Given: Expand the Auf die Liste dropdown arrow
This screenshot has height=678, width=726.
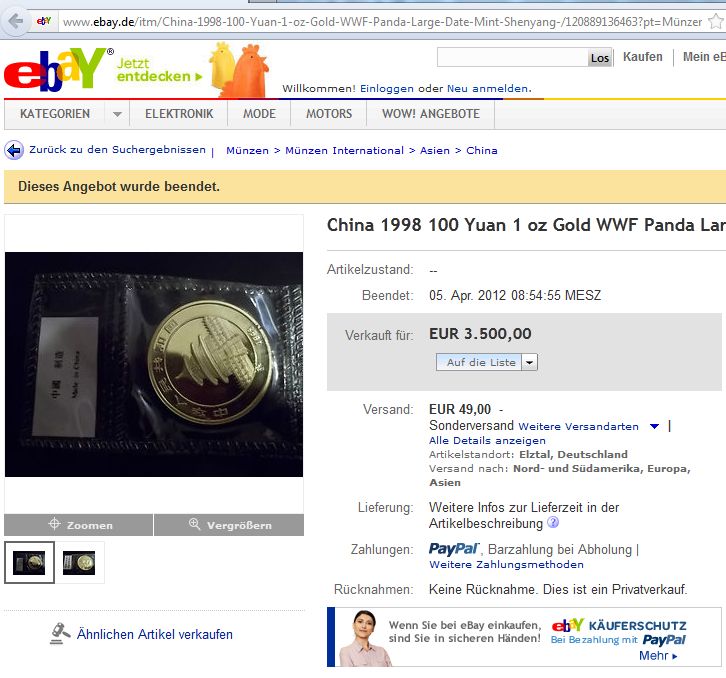Looking at the screenshot, I should tap(529, 362).
